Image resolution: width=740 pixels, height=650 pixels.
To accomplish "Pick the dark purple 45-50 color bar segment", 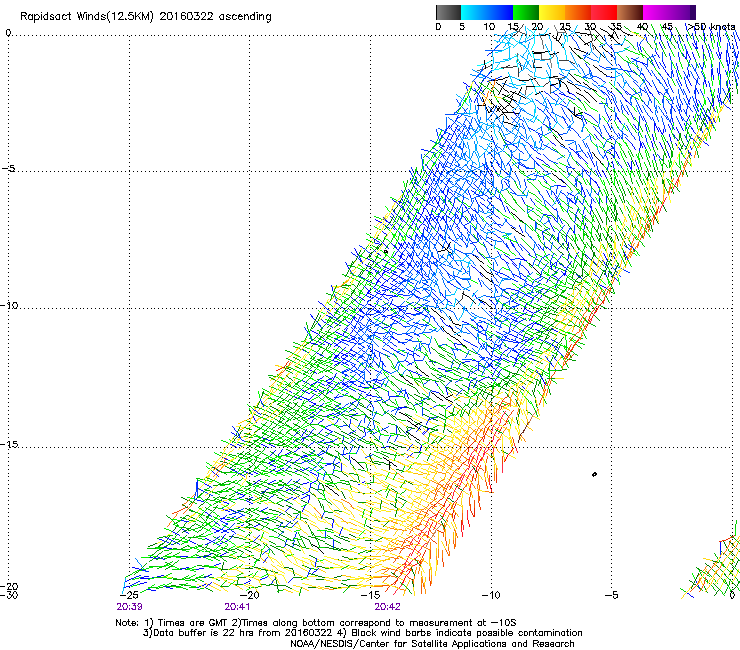I will (x=682, y=12).
